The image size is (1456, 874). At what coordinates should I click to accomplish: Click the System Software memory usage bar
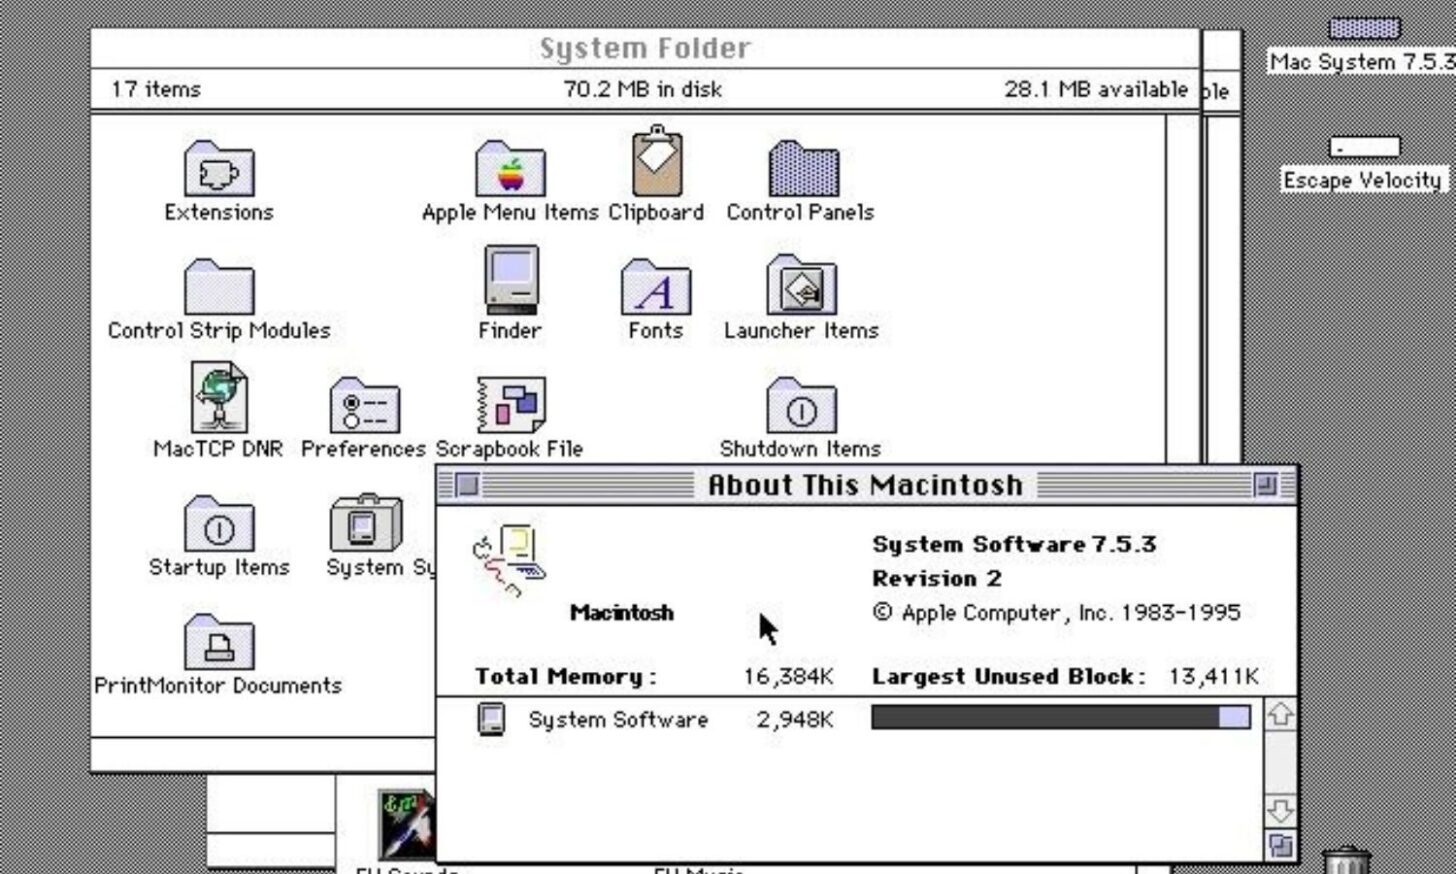pyautogui.click(x=1060, y=718)
